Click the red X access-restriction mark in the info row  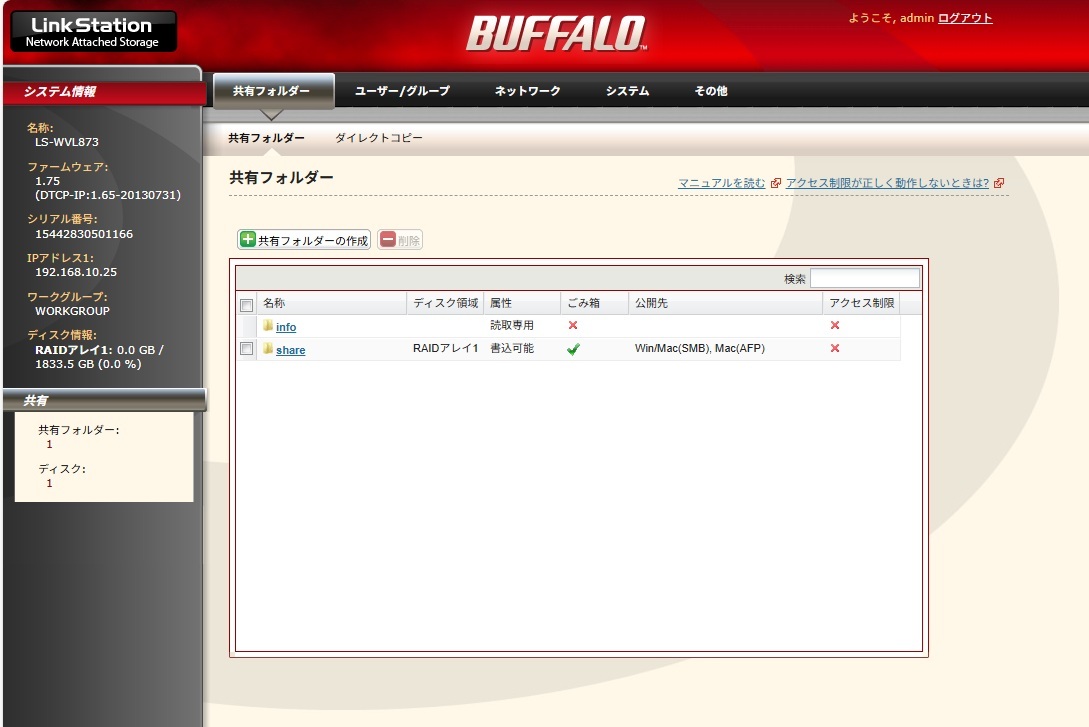click(835, 325)
